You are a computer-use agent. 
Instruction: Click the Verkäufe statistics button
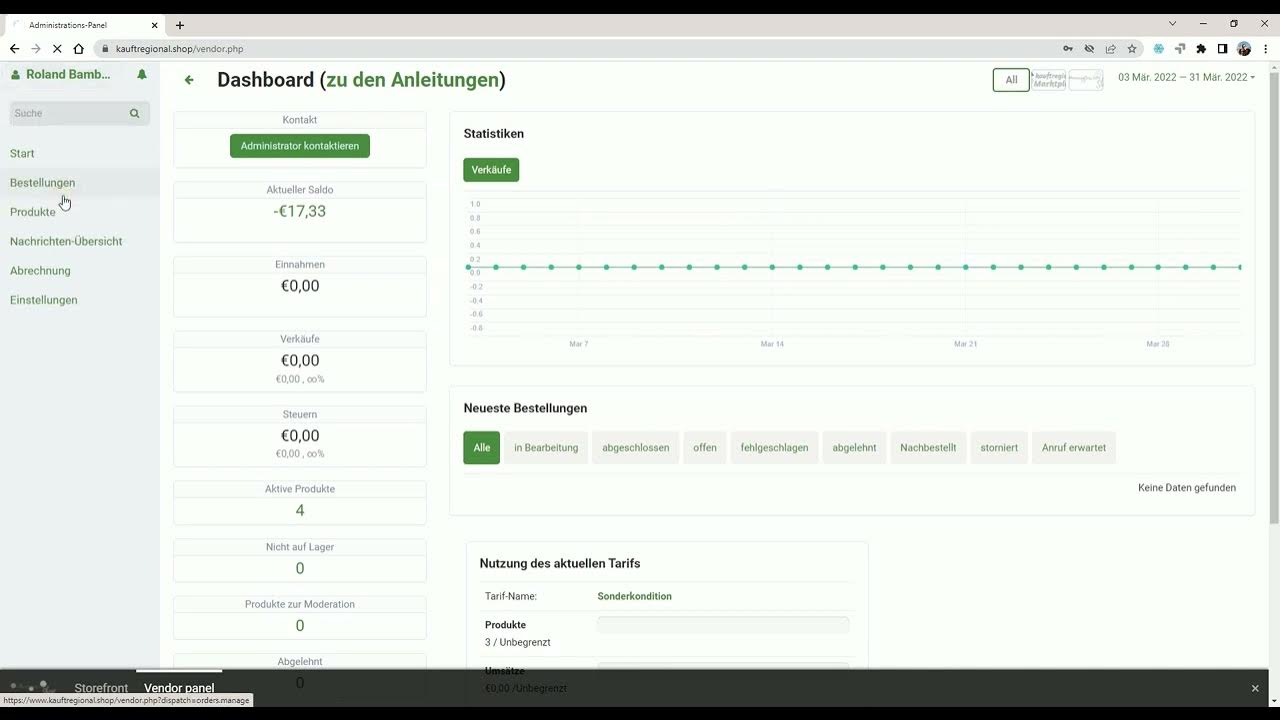click(491, 170)
